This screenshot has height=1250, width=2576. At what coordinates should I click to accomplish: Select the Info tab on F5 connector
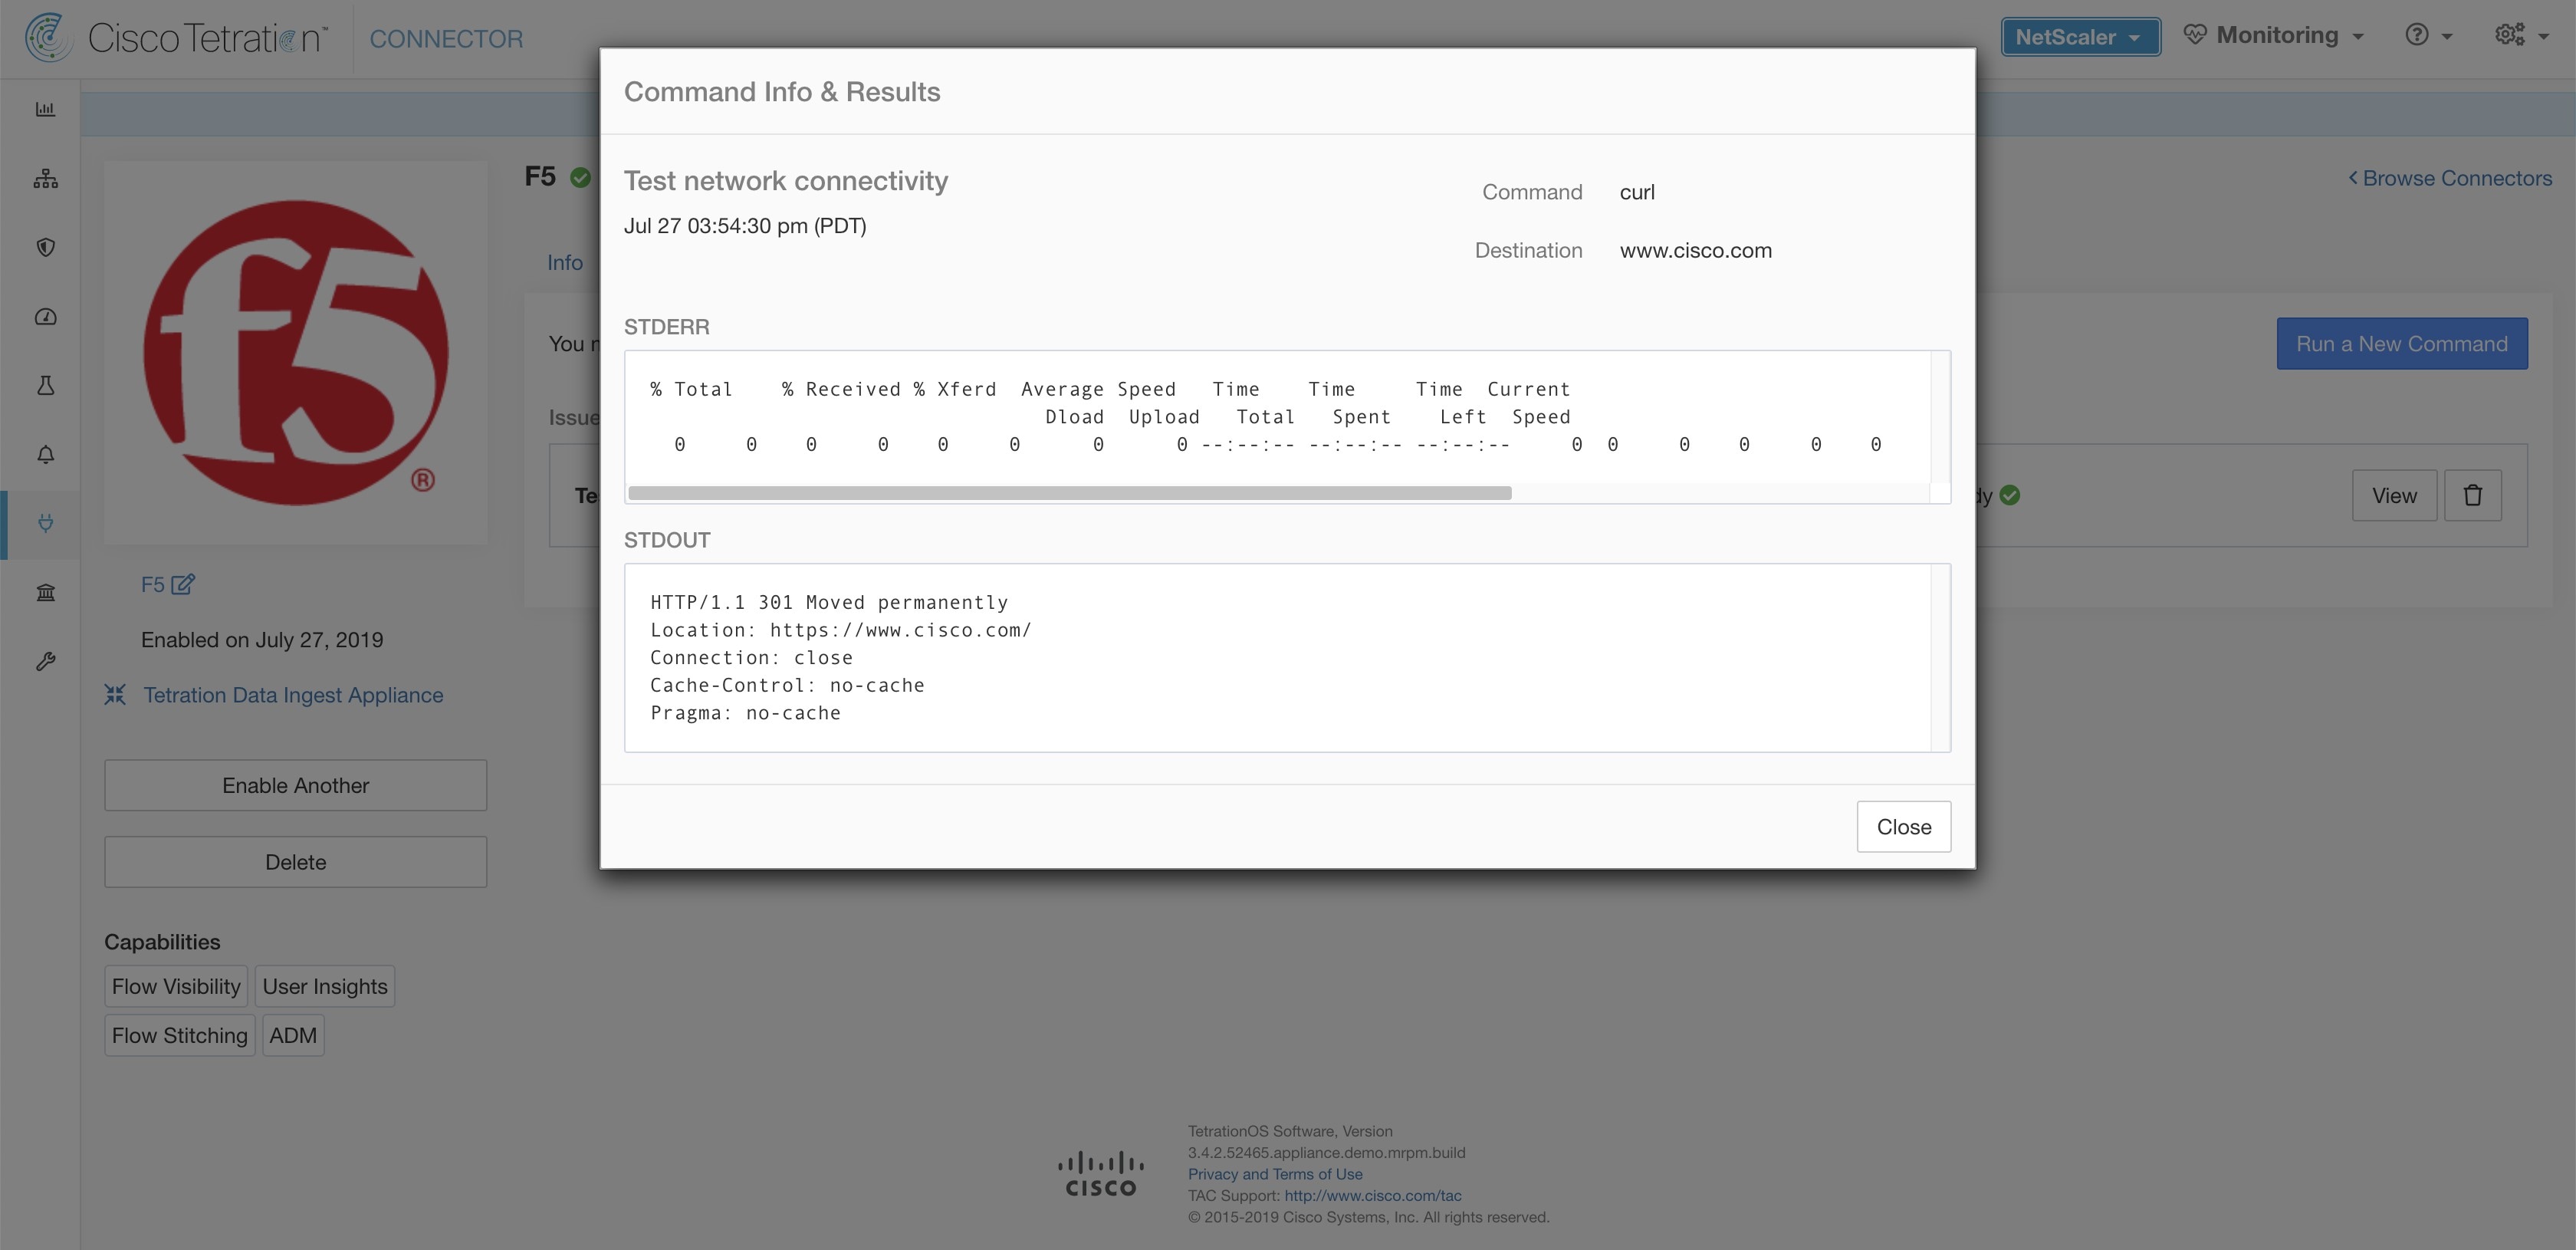click(563, 262)
